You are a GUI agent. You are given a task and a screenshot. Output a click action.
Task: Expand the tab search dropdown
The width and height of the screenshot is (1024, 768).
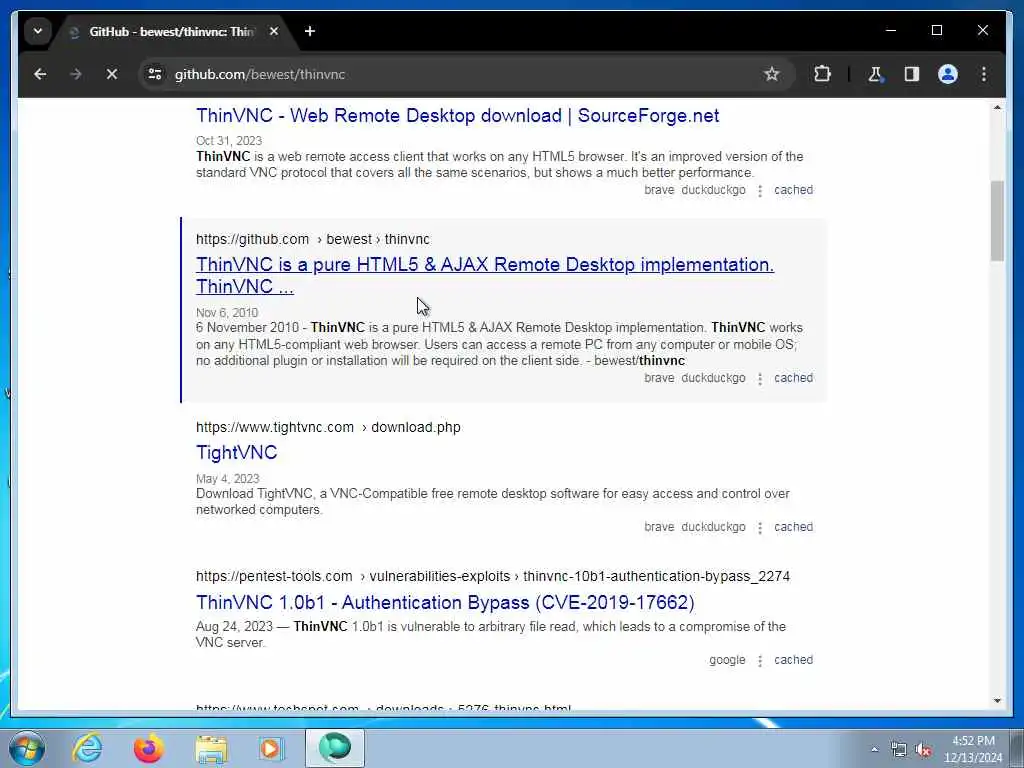(x=38, y=31)
